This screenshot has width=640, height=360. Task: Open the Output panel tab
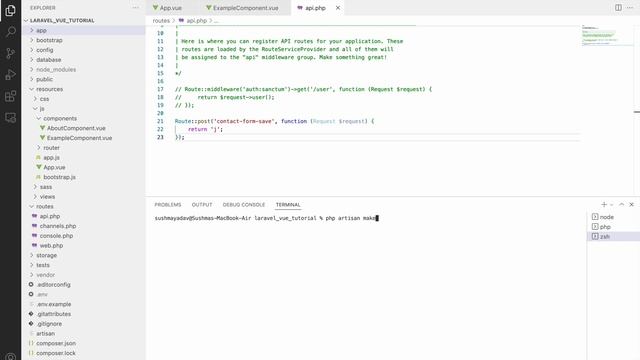[202, 204]
